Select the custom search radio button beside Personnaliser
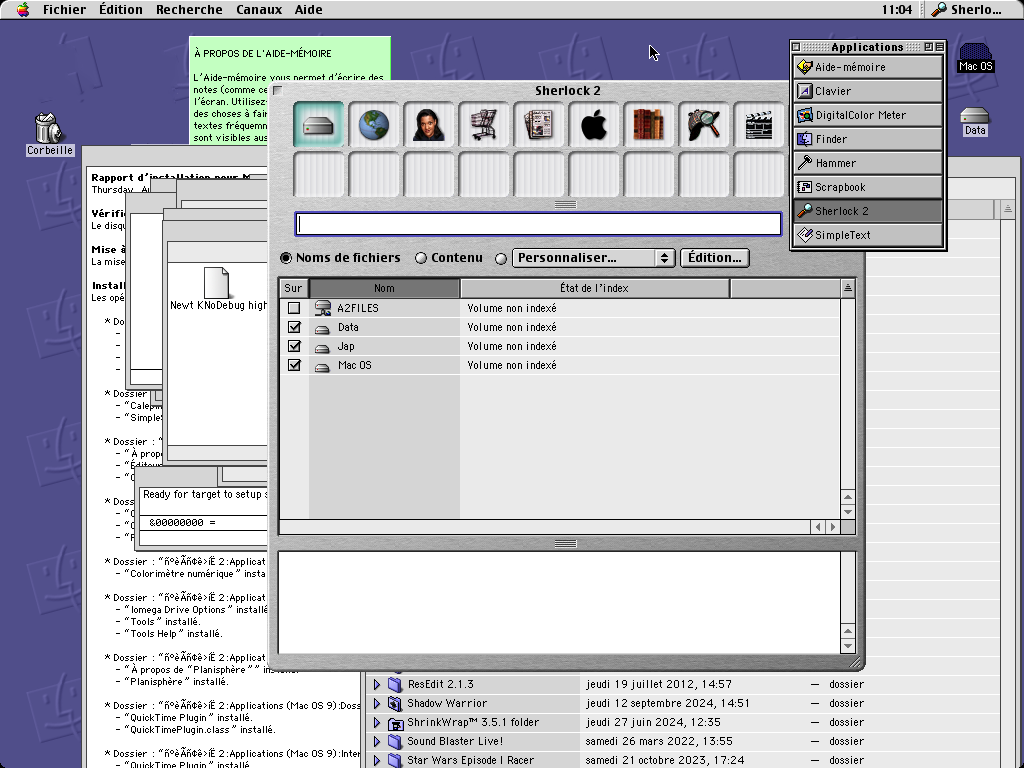 coord(501,259)
